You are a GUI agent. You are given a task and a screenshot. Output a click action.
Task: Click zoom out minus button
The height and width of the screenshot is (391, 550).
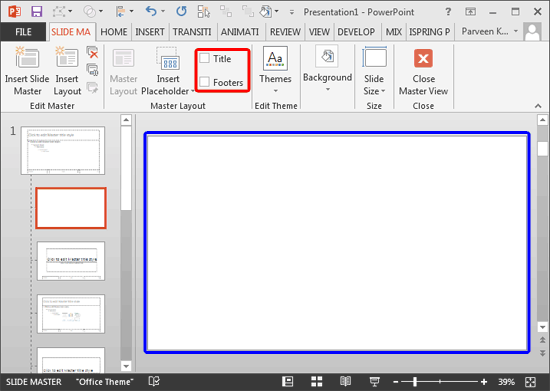(x=396, y=382)
